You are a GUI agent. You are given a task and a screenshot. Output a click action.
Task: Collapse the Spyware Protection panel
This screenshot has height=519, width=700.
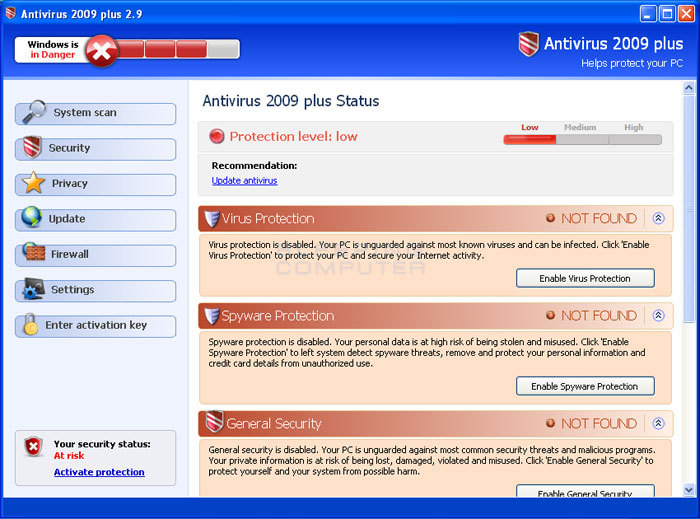coord(658,316)
